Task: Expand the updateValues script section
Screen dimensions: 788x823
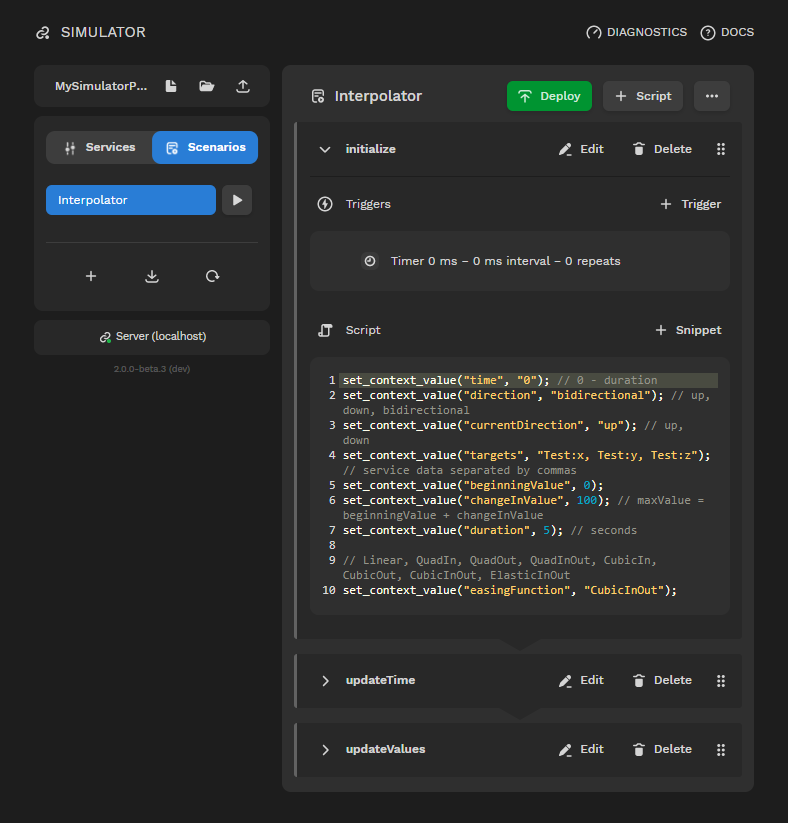Action: 324,749
